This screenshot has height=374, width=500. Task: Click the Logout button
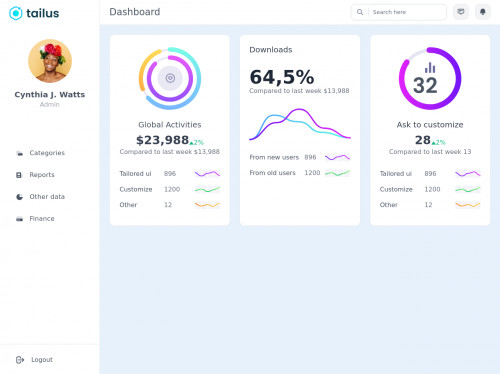(x=34, y=360)
